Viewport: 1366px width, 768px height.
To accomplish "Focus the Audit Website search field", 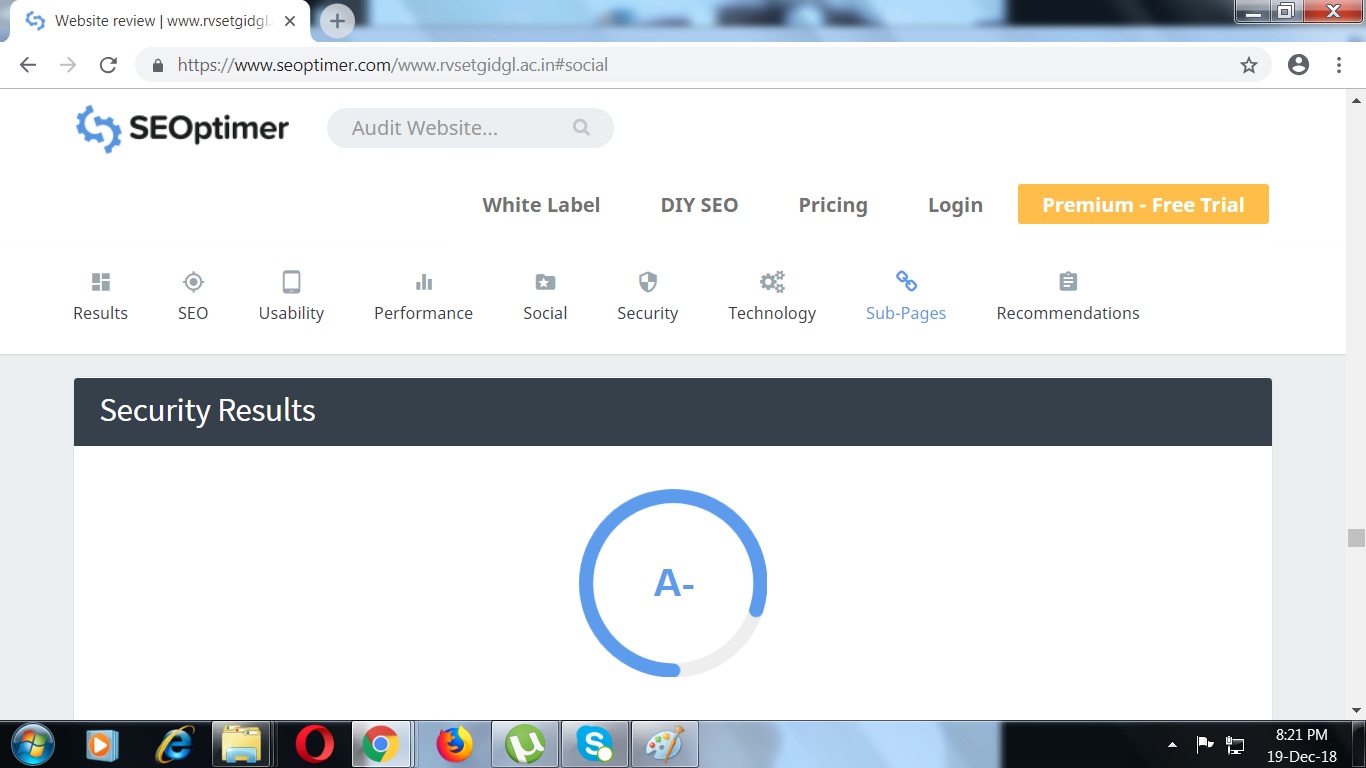I will [x=450, y=128].
